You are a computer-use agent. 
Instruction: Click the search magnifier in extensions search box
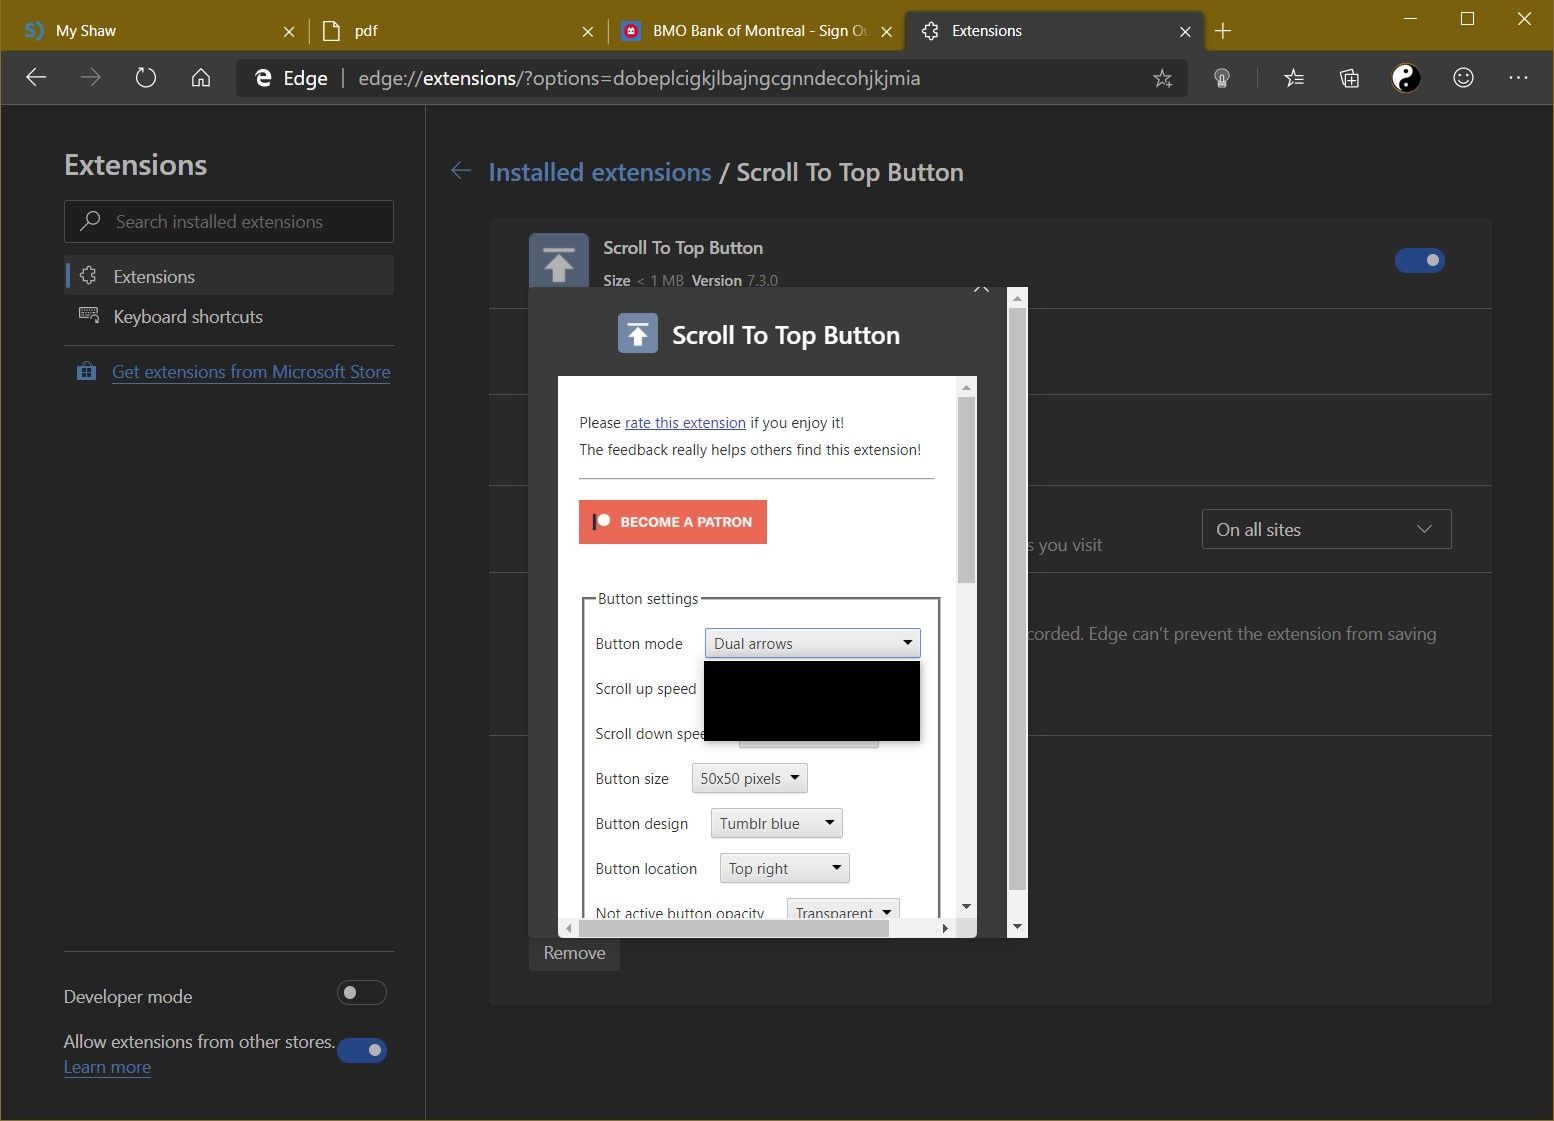(x=91, y=221)
